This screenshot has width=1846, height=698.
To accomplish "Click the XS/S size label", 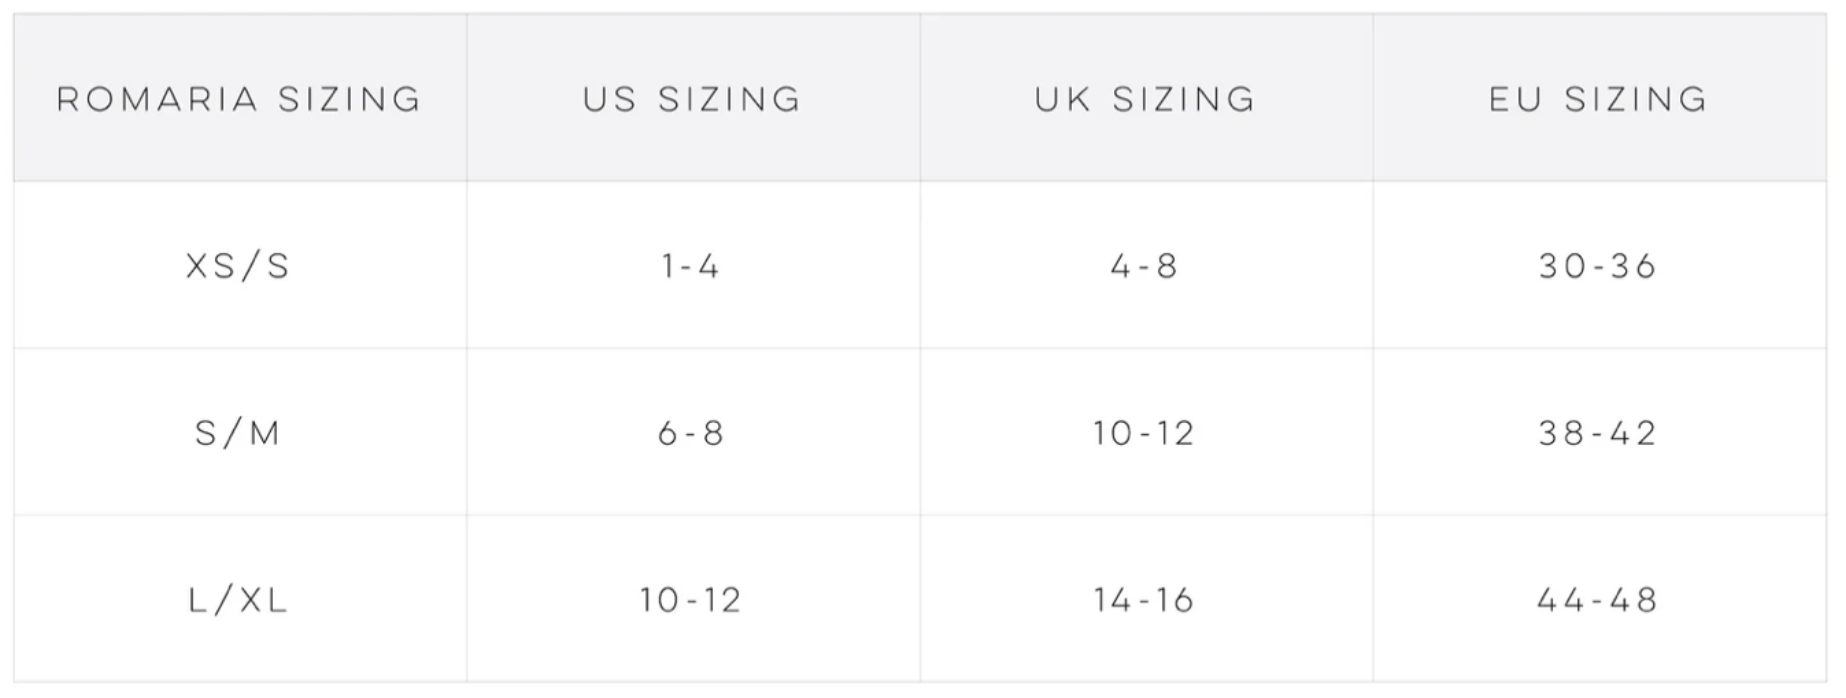I will coord(239,266).
